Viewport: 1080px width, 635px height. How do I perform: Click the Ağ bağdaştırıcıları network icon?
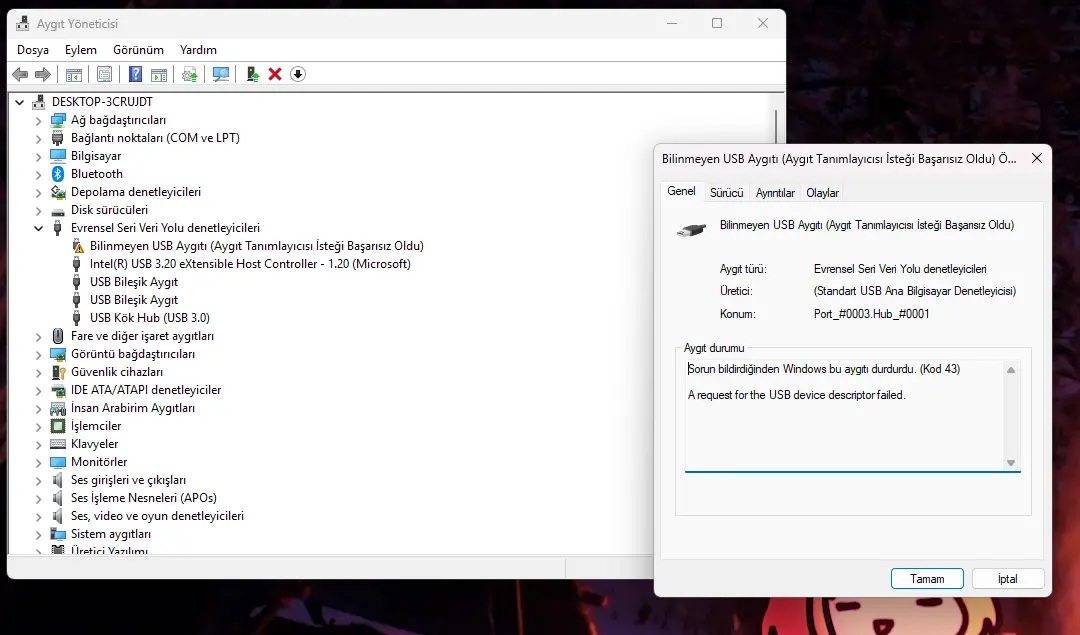pos(58,120)
